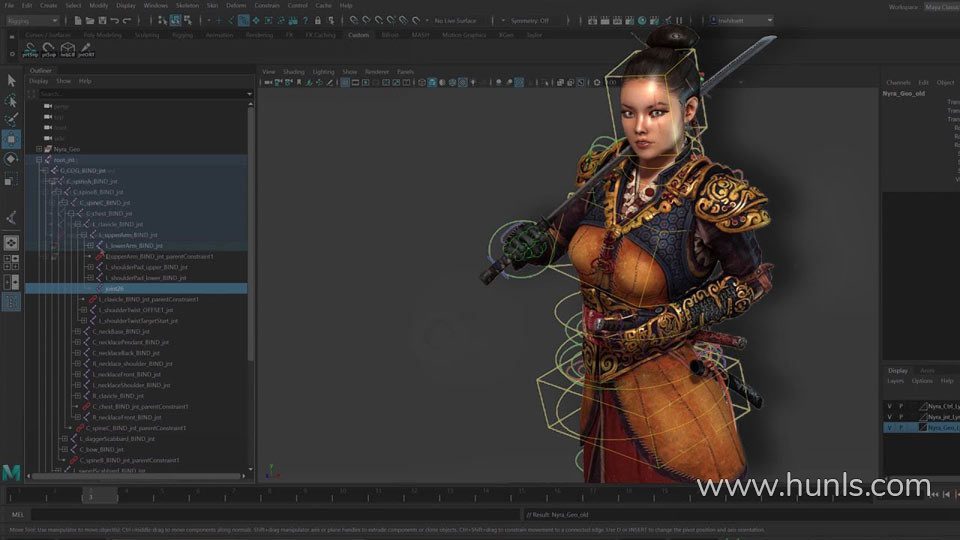Toggle visibility V of Nyra_Geo layer
Viewport: 960px width, 540px height.
pos(889,427)
